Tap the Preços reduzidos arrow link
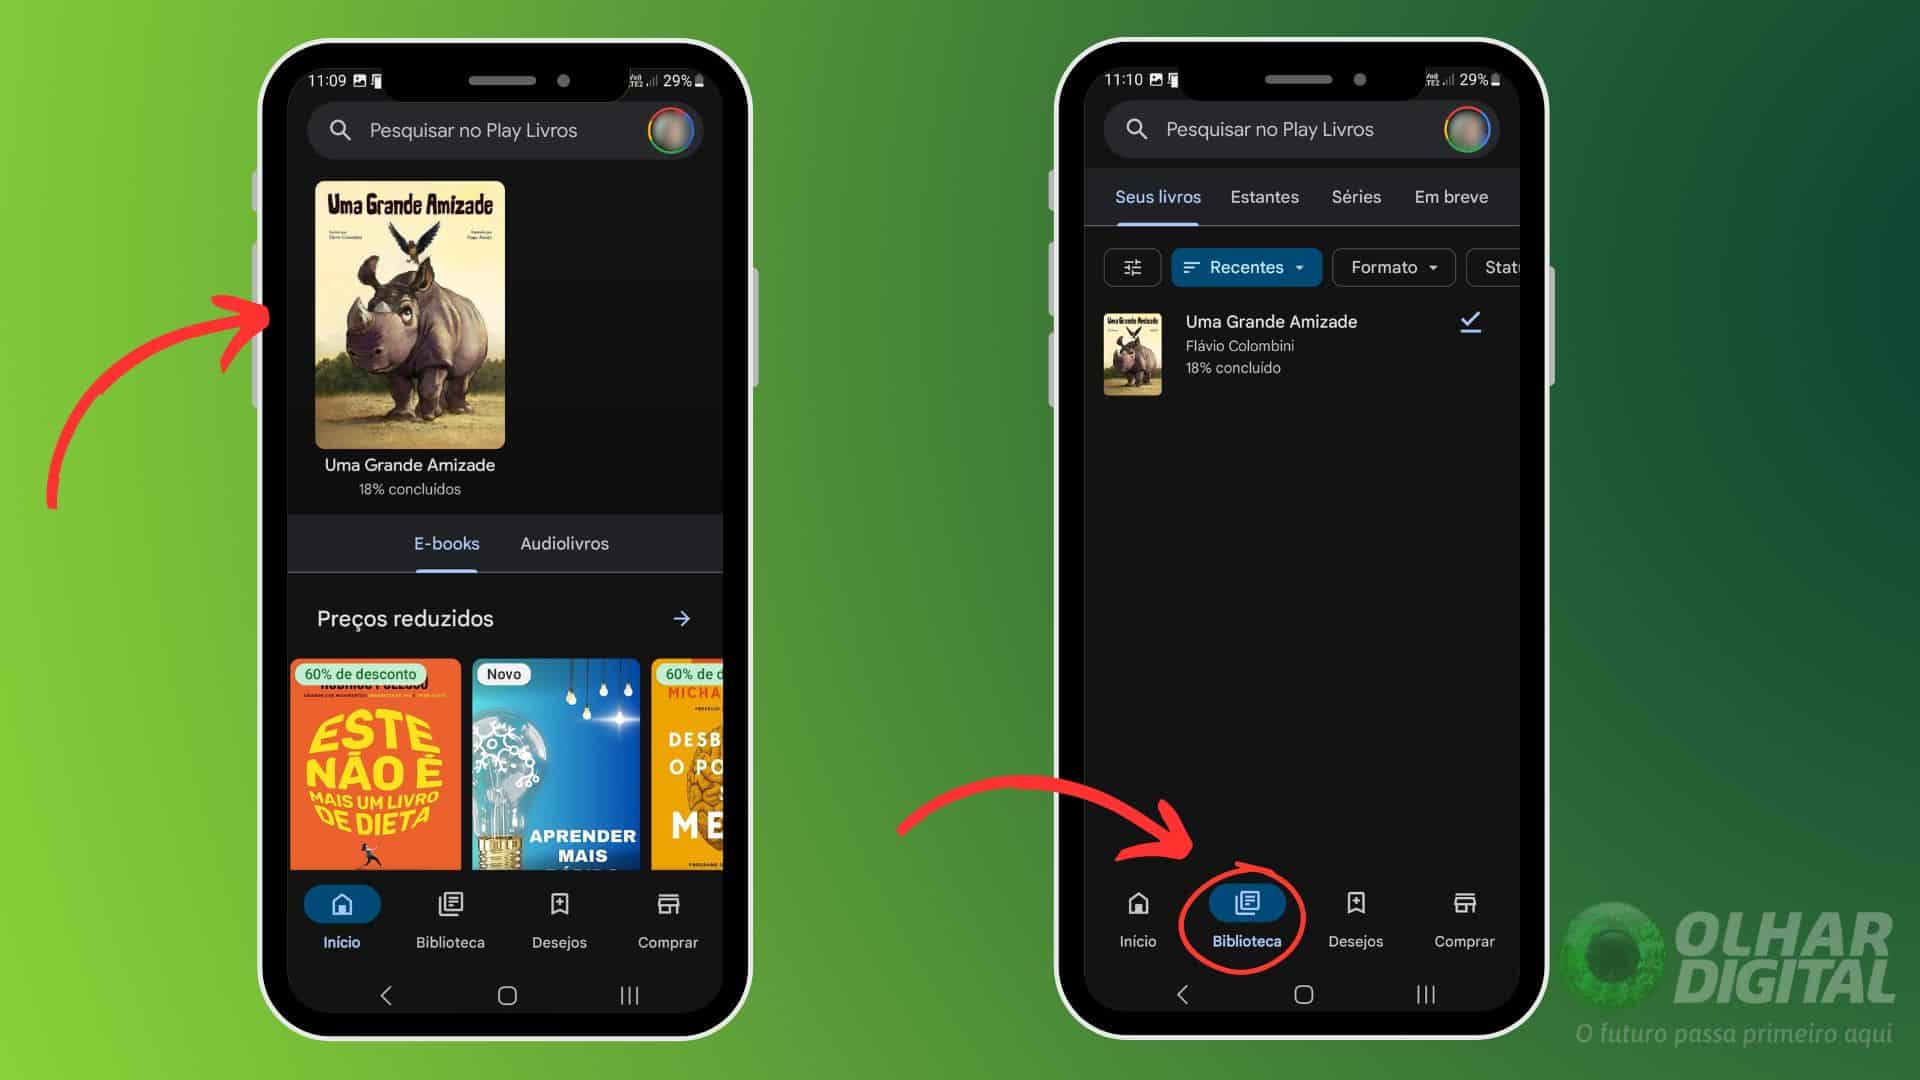The image size is (1920, 1080). pyautogui.click(x=686, y=618)
